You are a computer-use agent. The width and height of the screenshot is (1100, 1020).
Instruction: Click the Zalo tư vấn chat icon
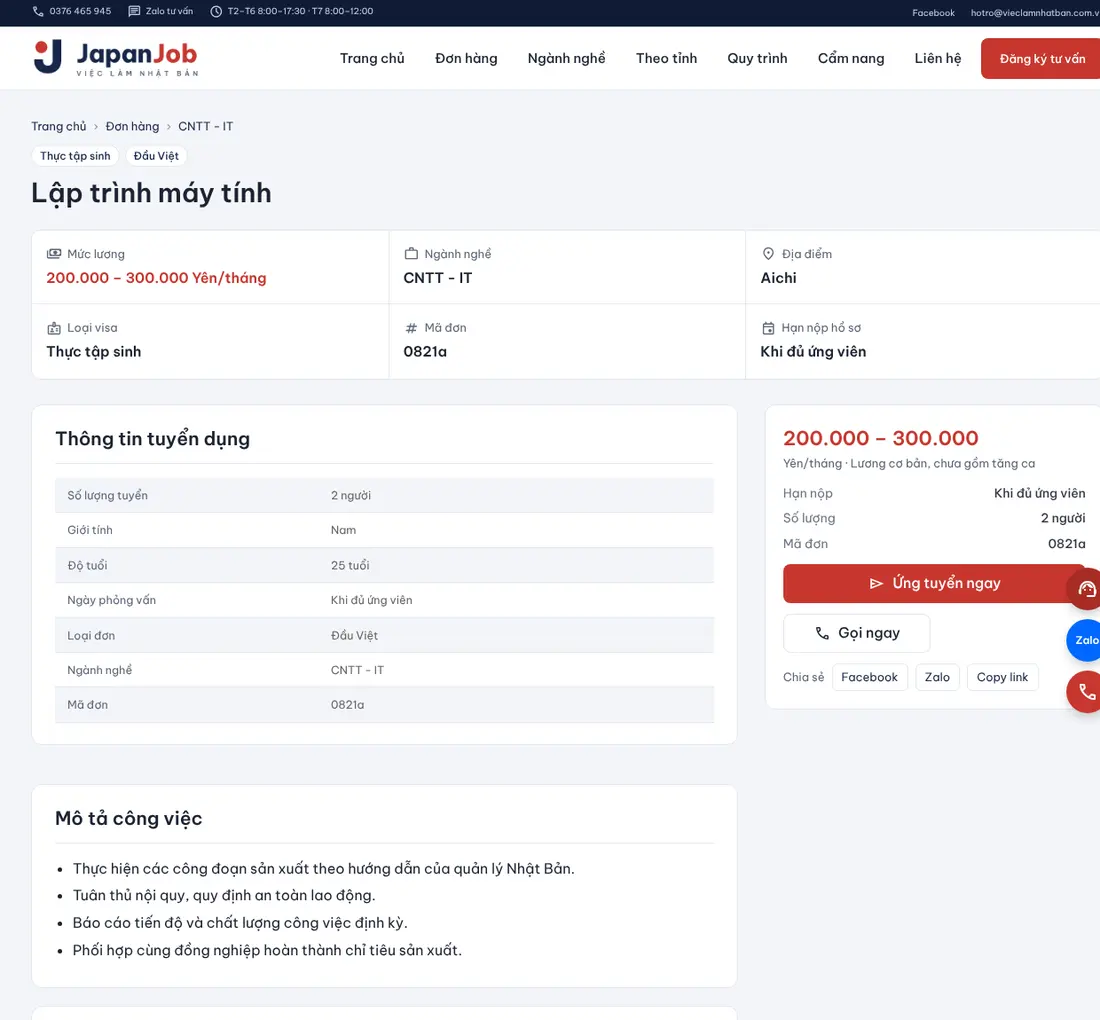pyautogui.click(x=134, y=11)
